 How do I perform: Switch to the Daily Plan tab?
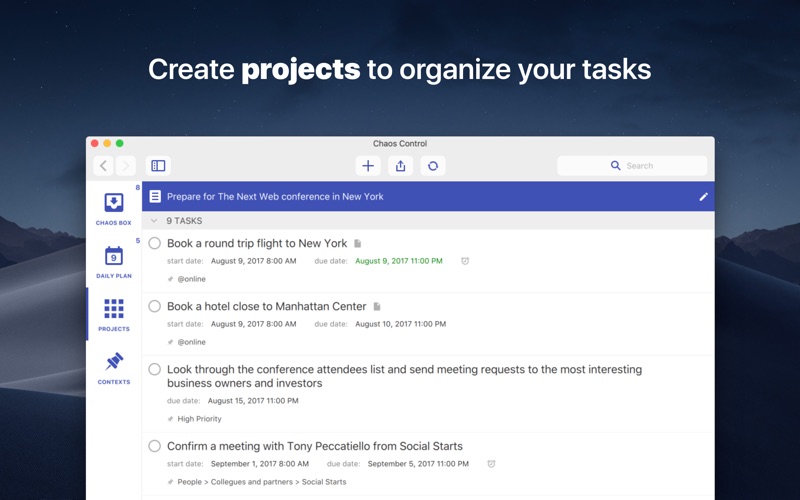coord(114,262)
